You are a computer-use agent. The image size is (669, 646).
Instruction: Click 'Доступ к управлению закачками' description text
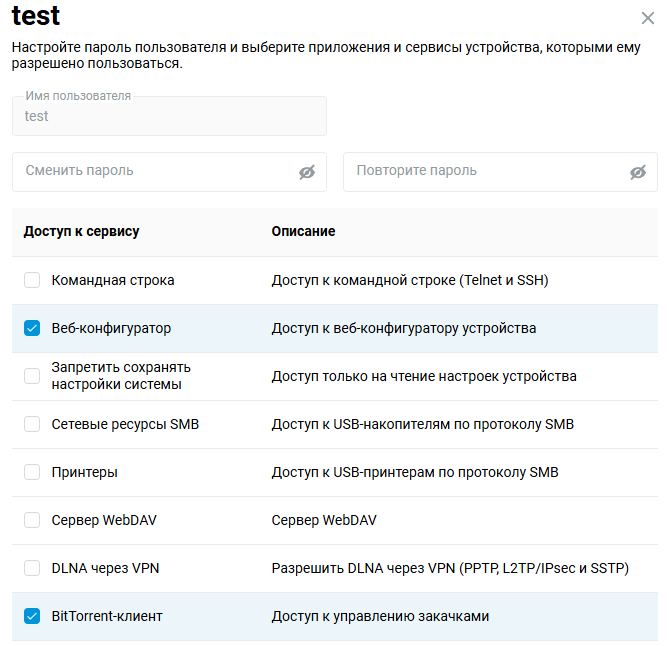(x=380, y=616)
